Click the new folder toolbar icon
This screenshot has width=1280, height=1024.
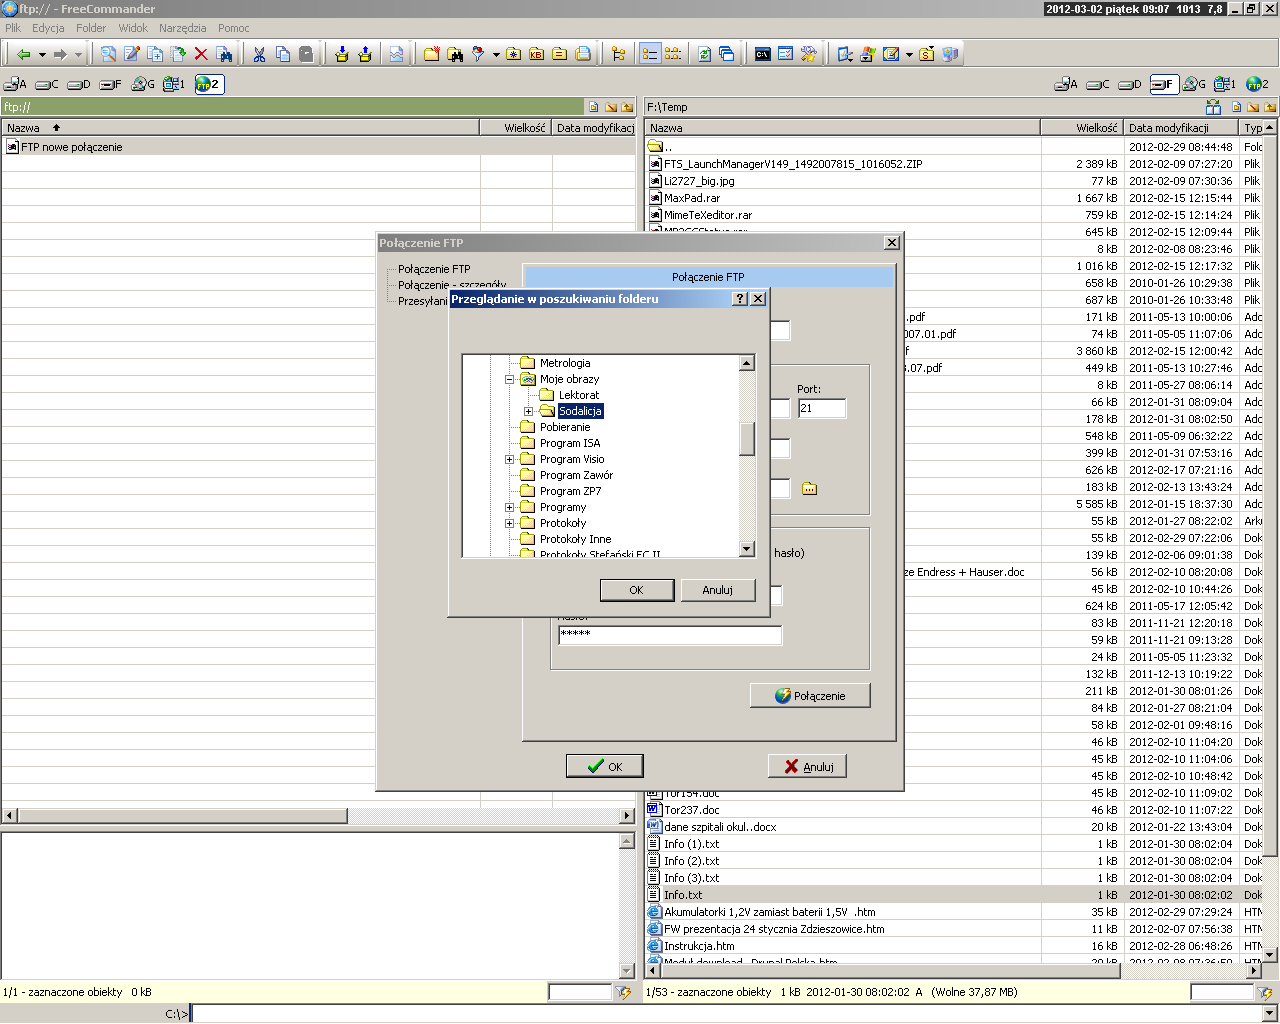432,54
